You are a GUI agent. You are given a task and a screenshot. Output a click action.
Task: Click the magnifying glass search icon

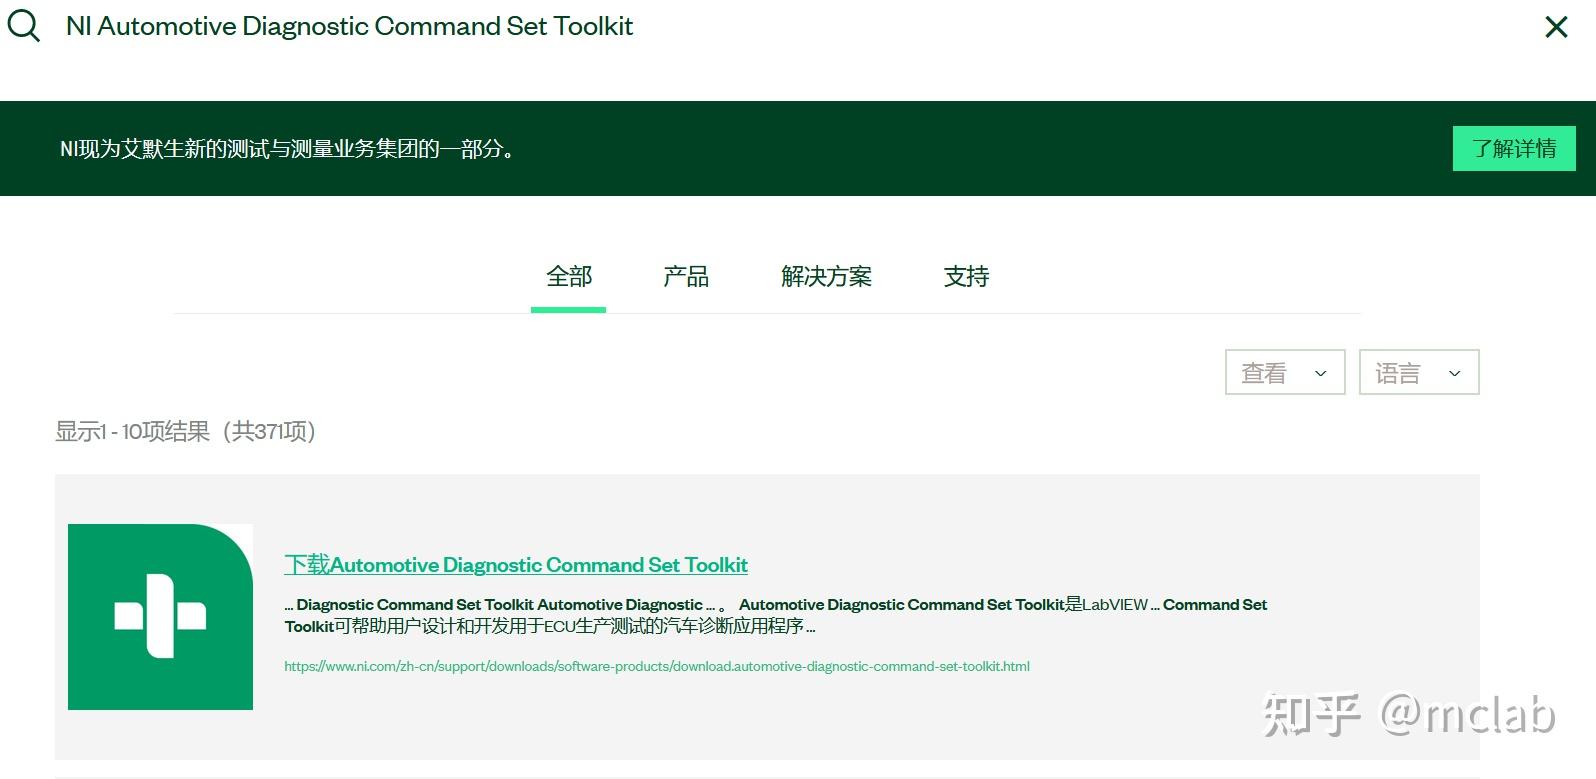23,26
